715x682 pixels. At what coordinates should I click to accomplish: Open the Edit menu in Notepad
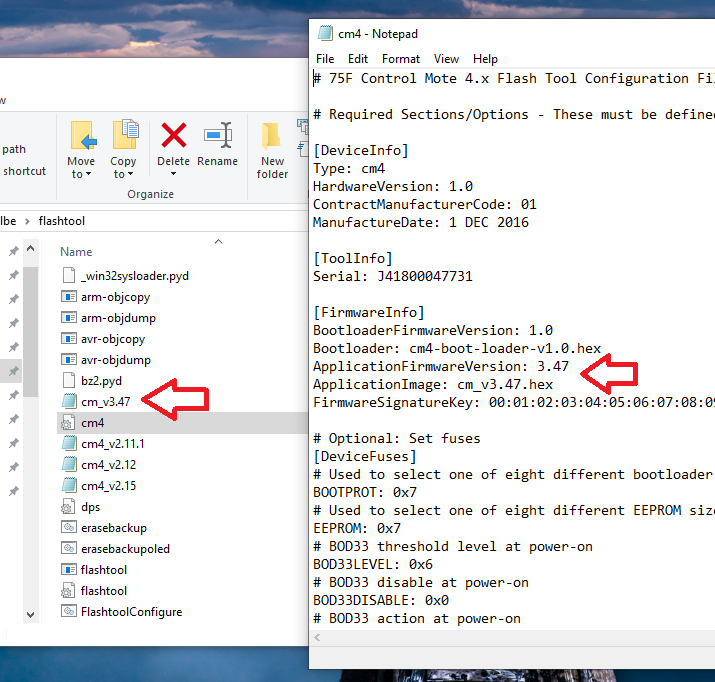point(358,59)
